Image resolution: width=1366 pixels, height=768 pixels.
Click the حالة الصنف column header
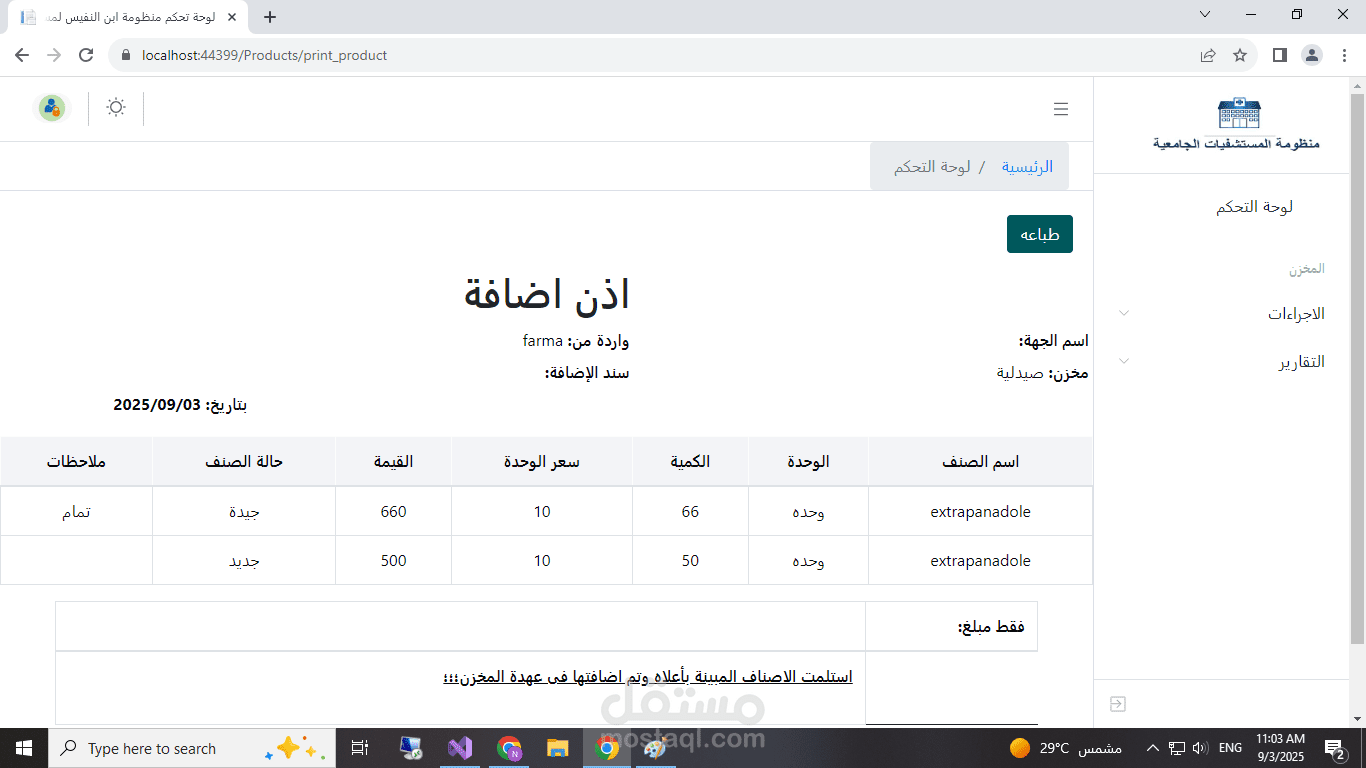244,461
